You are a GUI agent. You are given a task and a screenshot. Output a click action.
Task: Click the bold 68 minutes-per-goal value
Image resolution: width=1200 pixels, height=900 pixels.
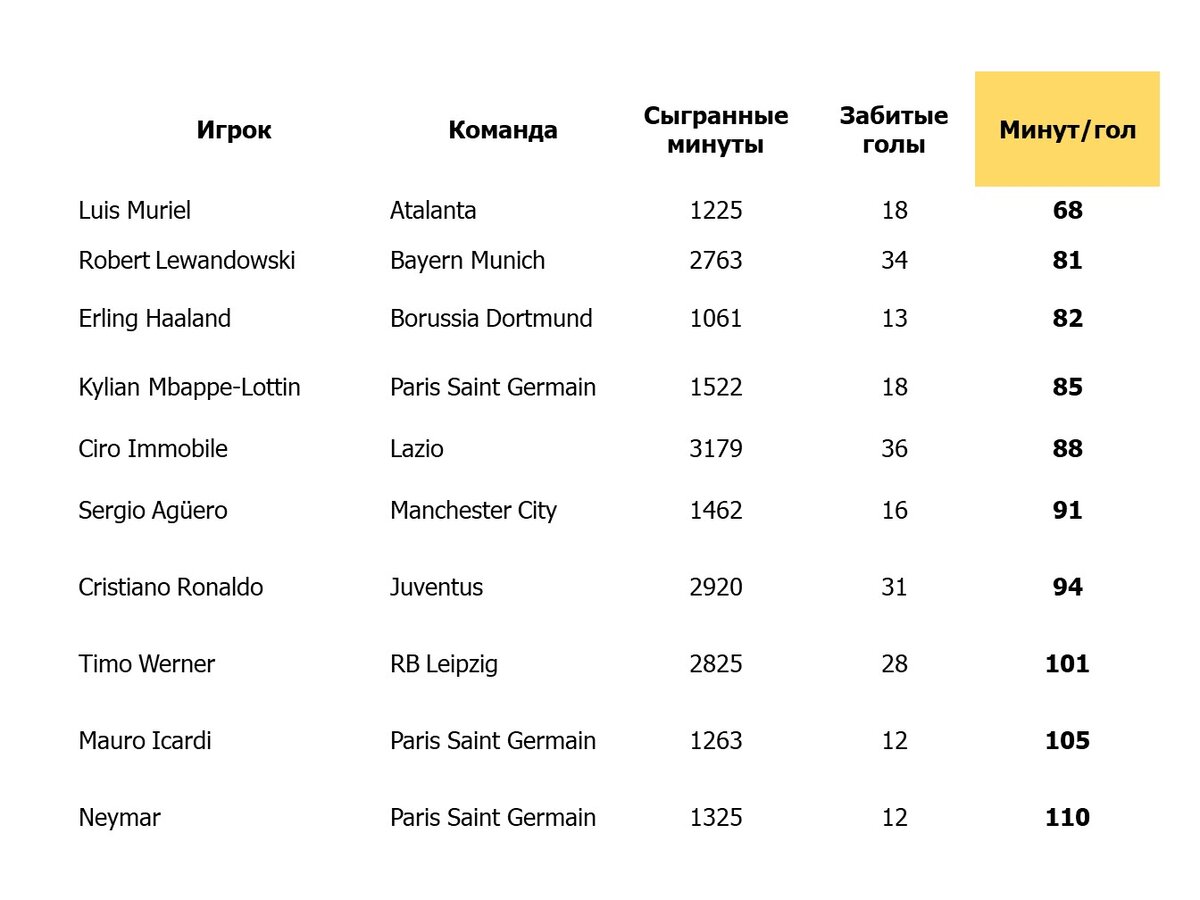point(1067,210)
